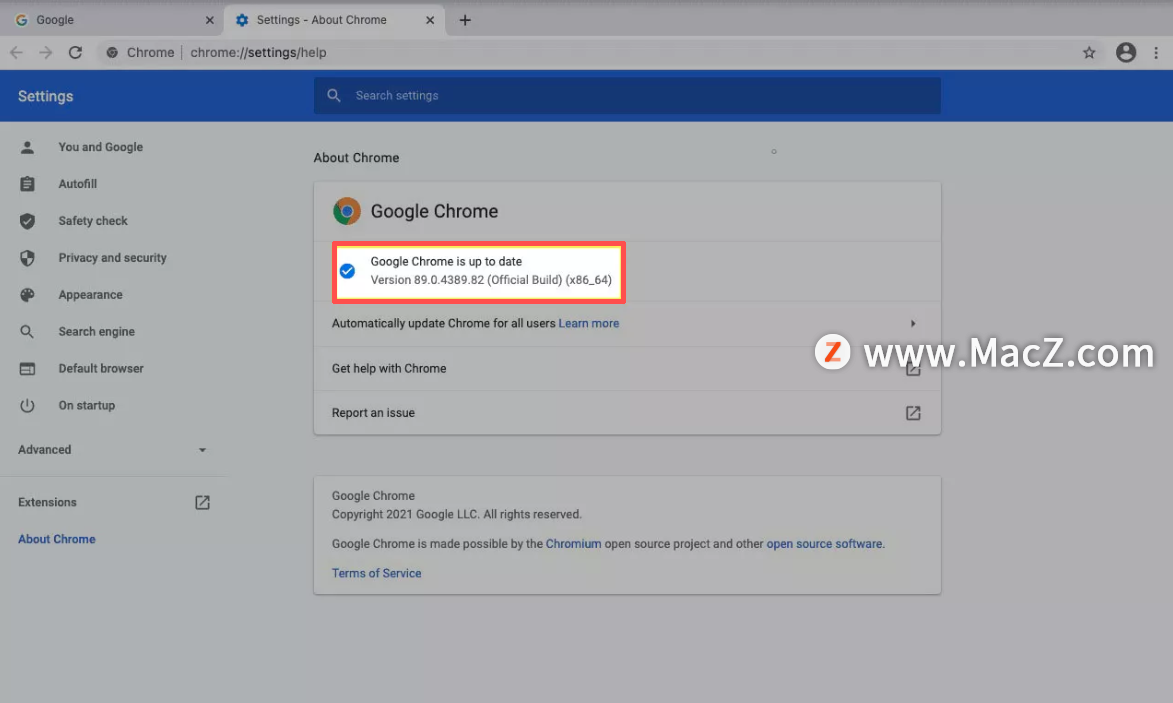Screen dimensions: 1173x703
Task: Navigate to Privacy and security
Action: click(112, 258)
